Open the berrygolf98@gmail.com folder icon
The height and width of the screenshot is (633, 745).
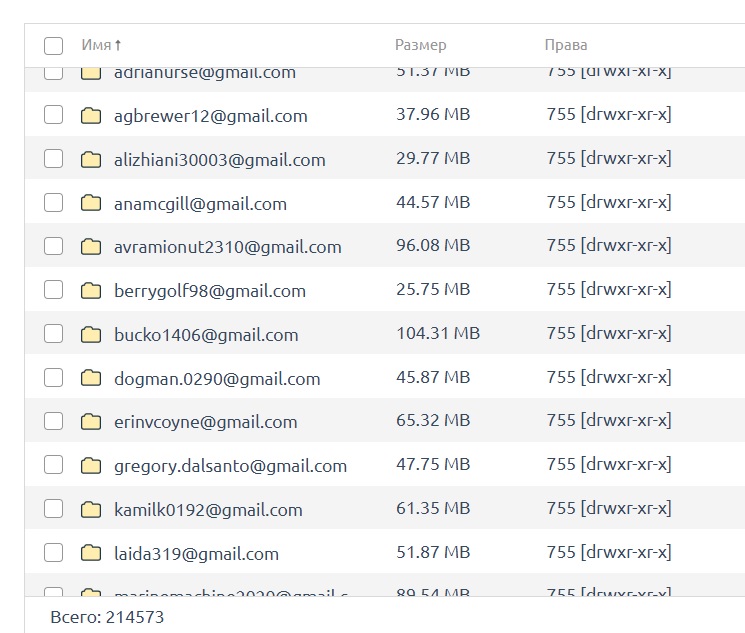(92, 291)
